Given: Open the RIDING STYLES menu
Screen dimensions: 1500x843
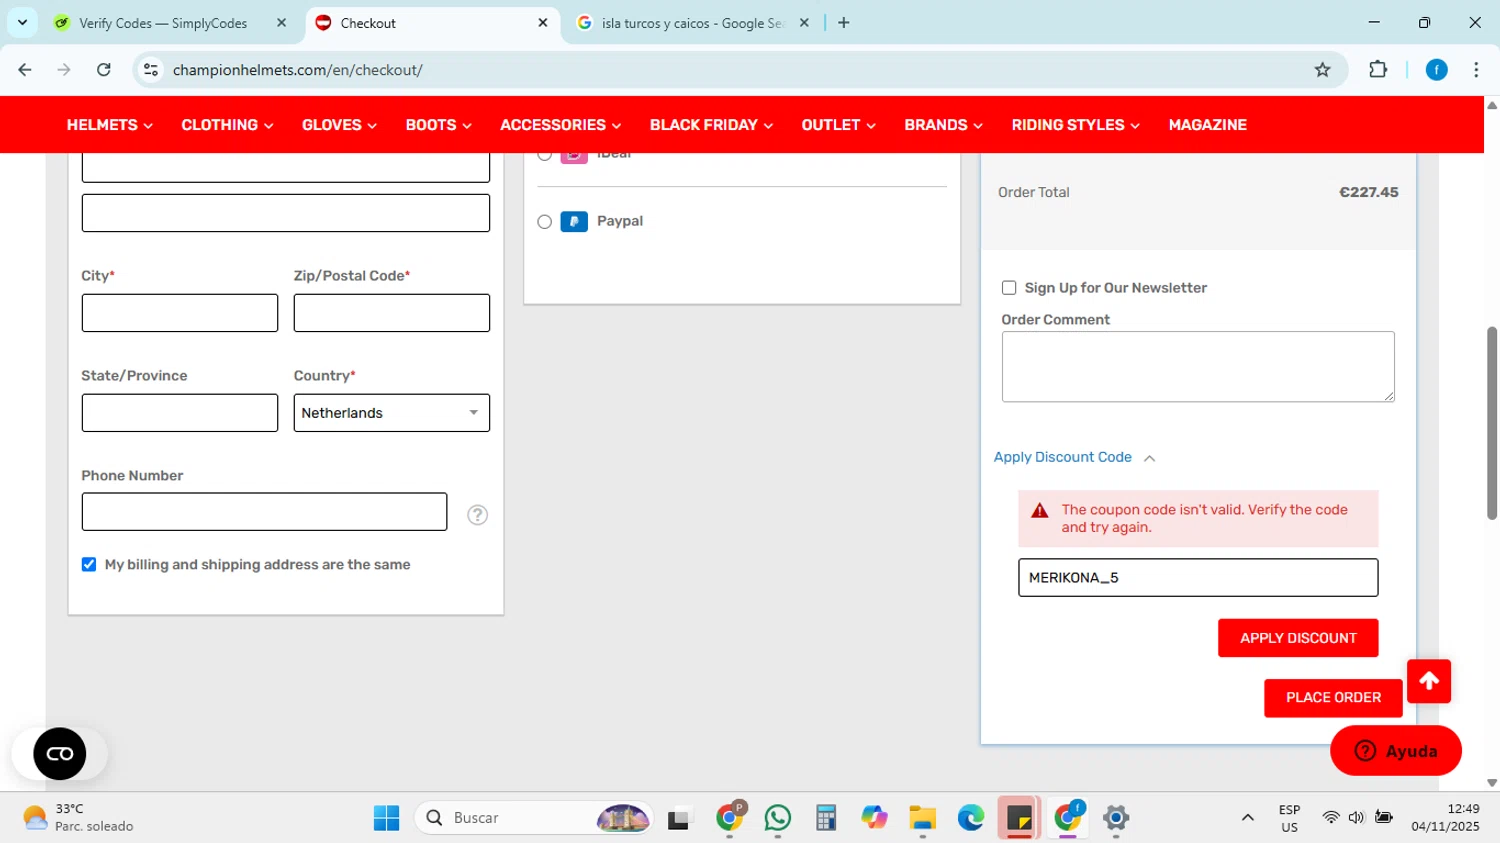Looking at the screenshot, I should click(x=1075, y=125).
